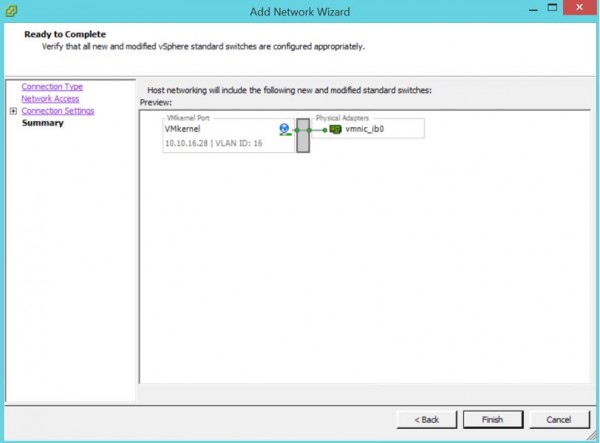Click the vSphere client icon in title bar

[11, 11]
